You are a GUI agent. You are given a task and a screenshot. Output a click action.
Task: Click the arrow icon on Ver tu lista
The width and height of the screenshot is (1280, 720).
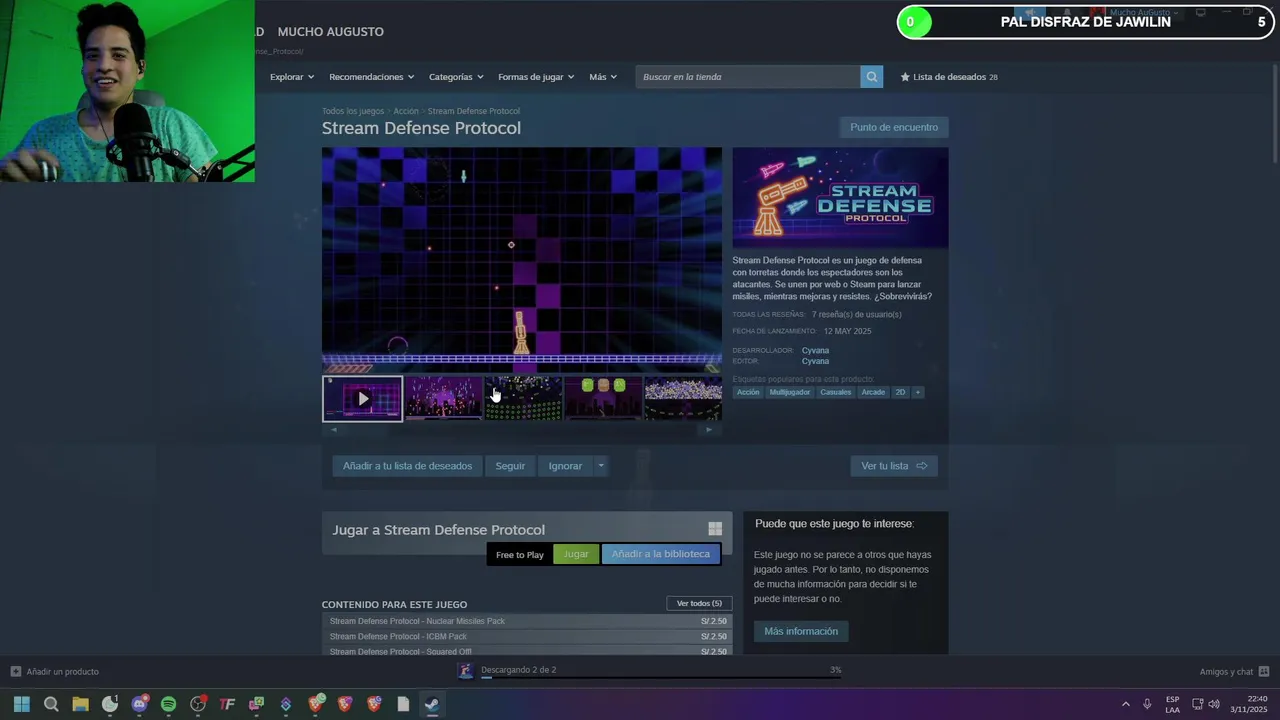[922, 466]
